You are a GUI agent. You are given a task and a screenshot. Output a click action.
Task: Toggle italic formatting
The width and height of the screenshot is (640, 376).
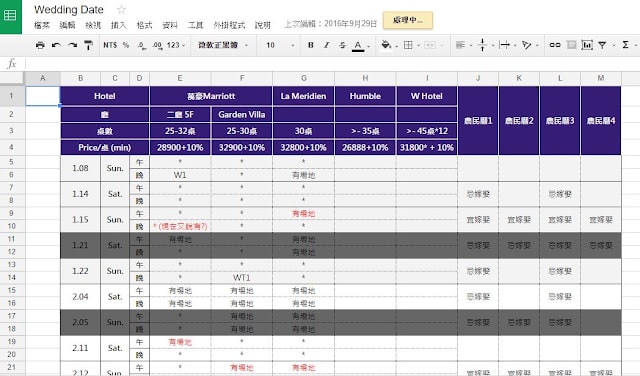tap(326, 45)
